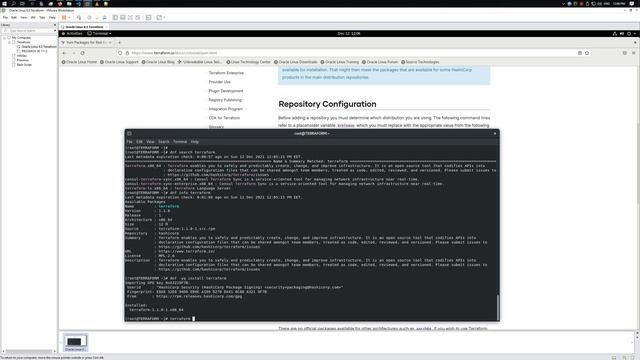Click the GNOME clock Dec 12 12:06
This screenshot has height=360, width=640.
(x=349, y=33)
